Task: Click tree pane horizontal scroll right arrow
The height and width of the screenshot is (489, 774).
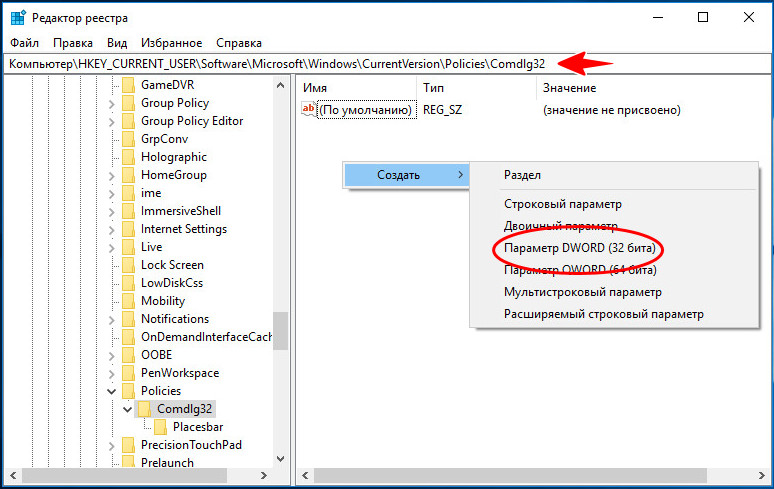Action: 264,476
